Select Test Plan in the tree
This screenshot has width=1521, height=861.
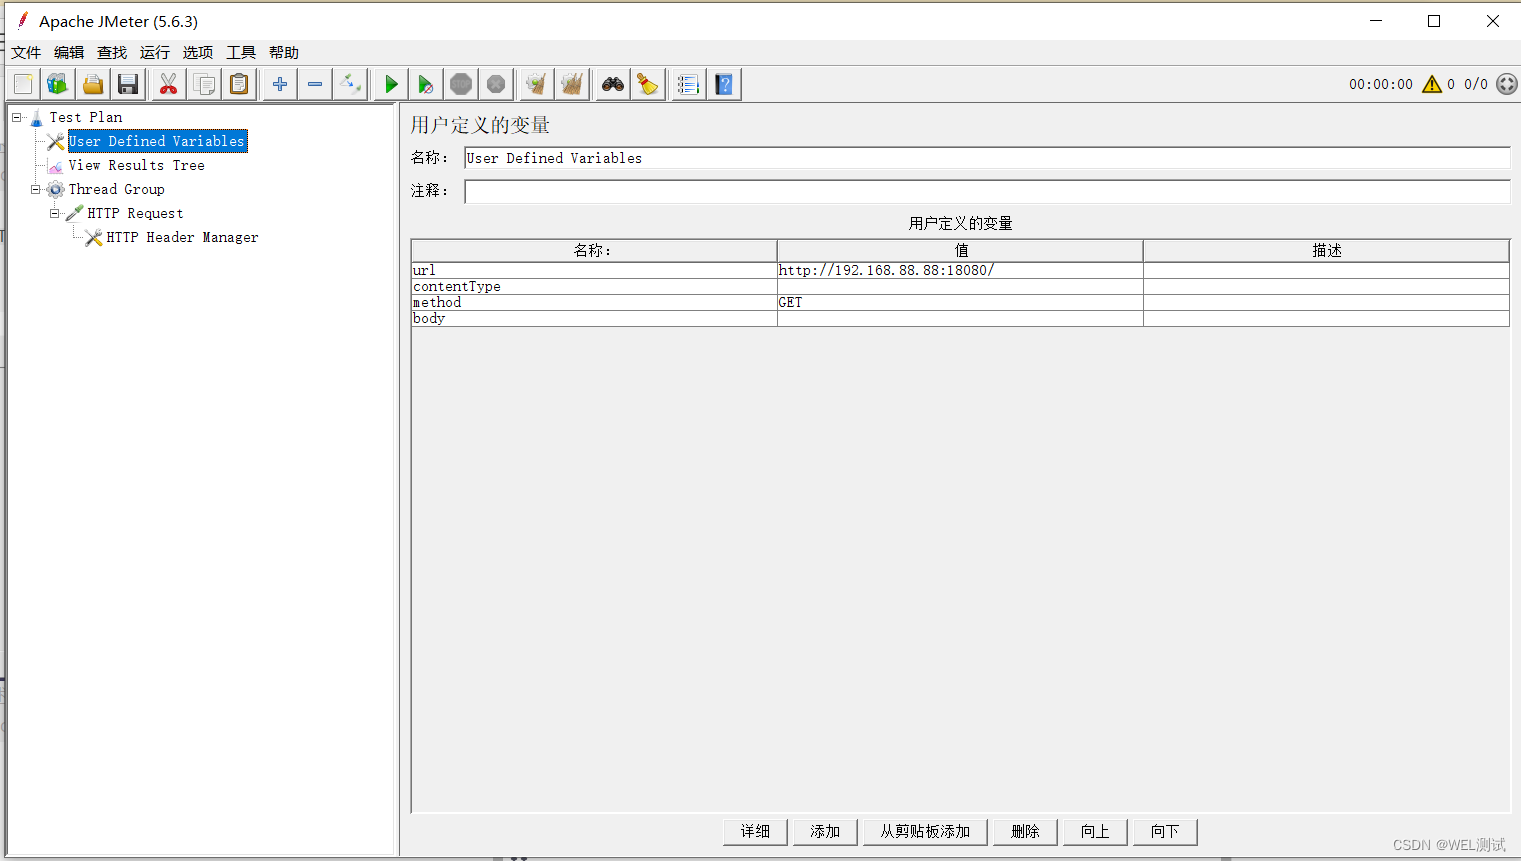point(86,117)
